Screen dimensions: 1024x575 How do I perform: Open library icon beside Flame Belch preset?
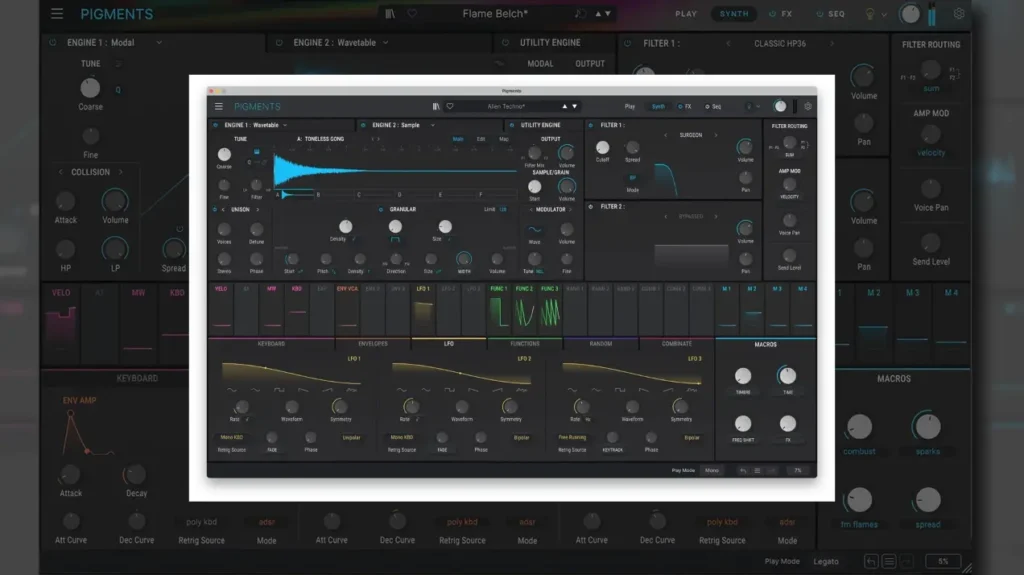coord(390,14)
